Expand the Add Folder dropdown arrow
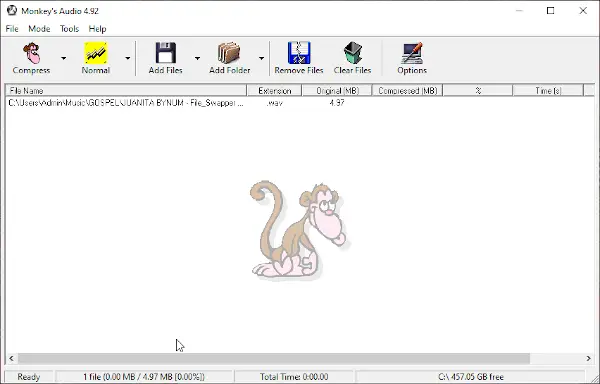600x384 pixels. (261, 58)
